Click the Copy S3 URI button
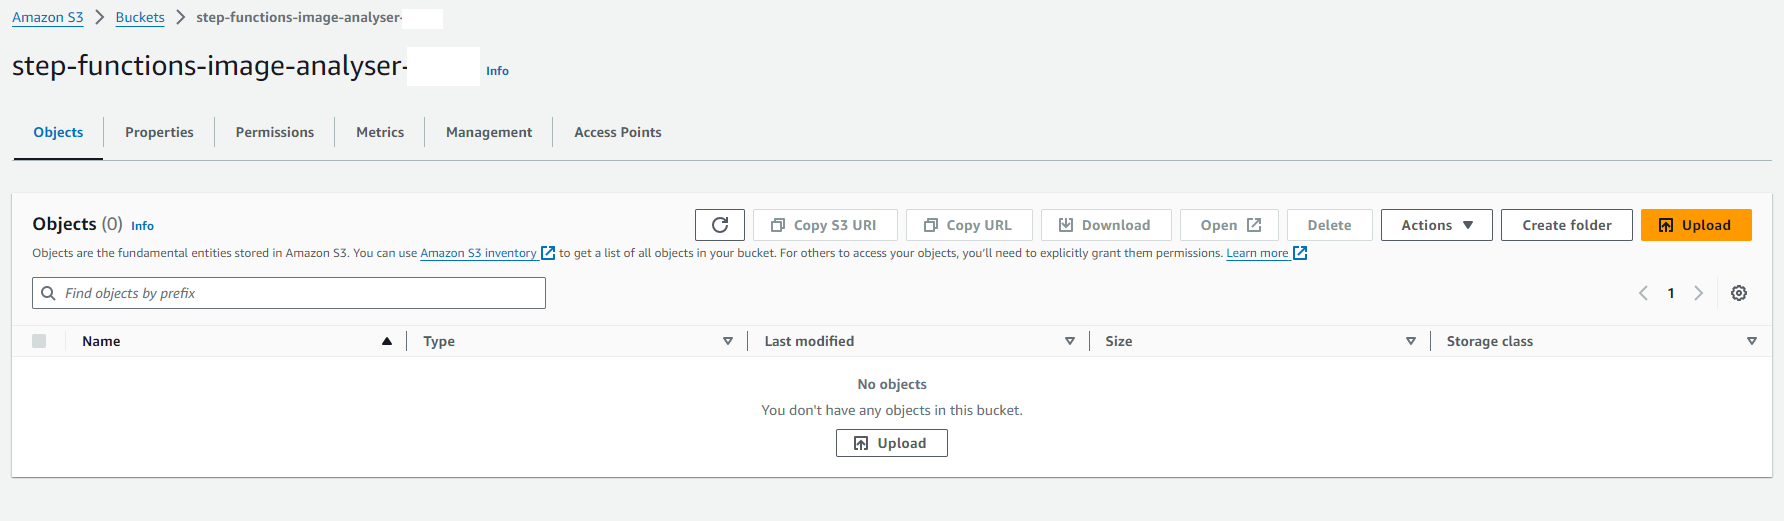 tap(825, 225)
